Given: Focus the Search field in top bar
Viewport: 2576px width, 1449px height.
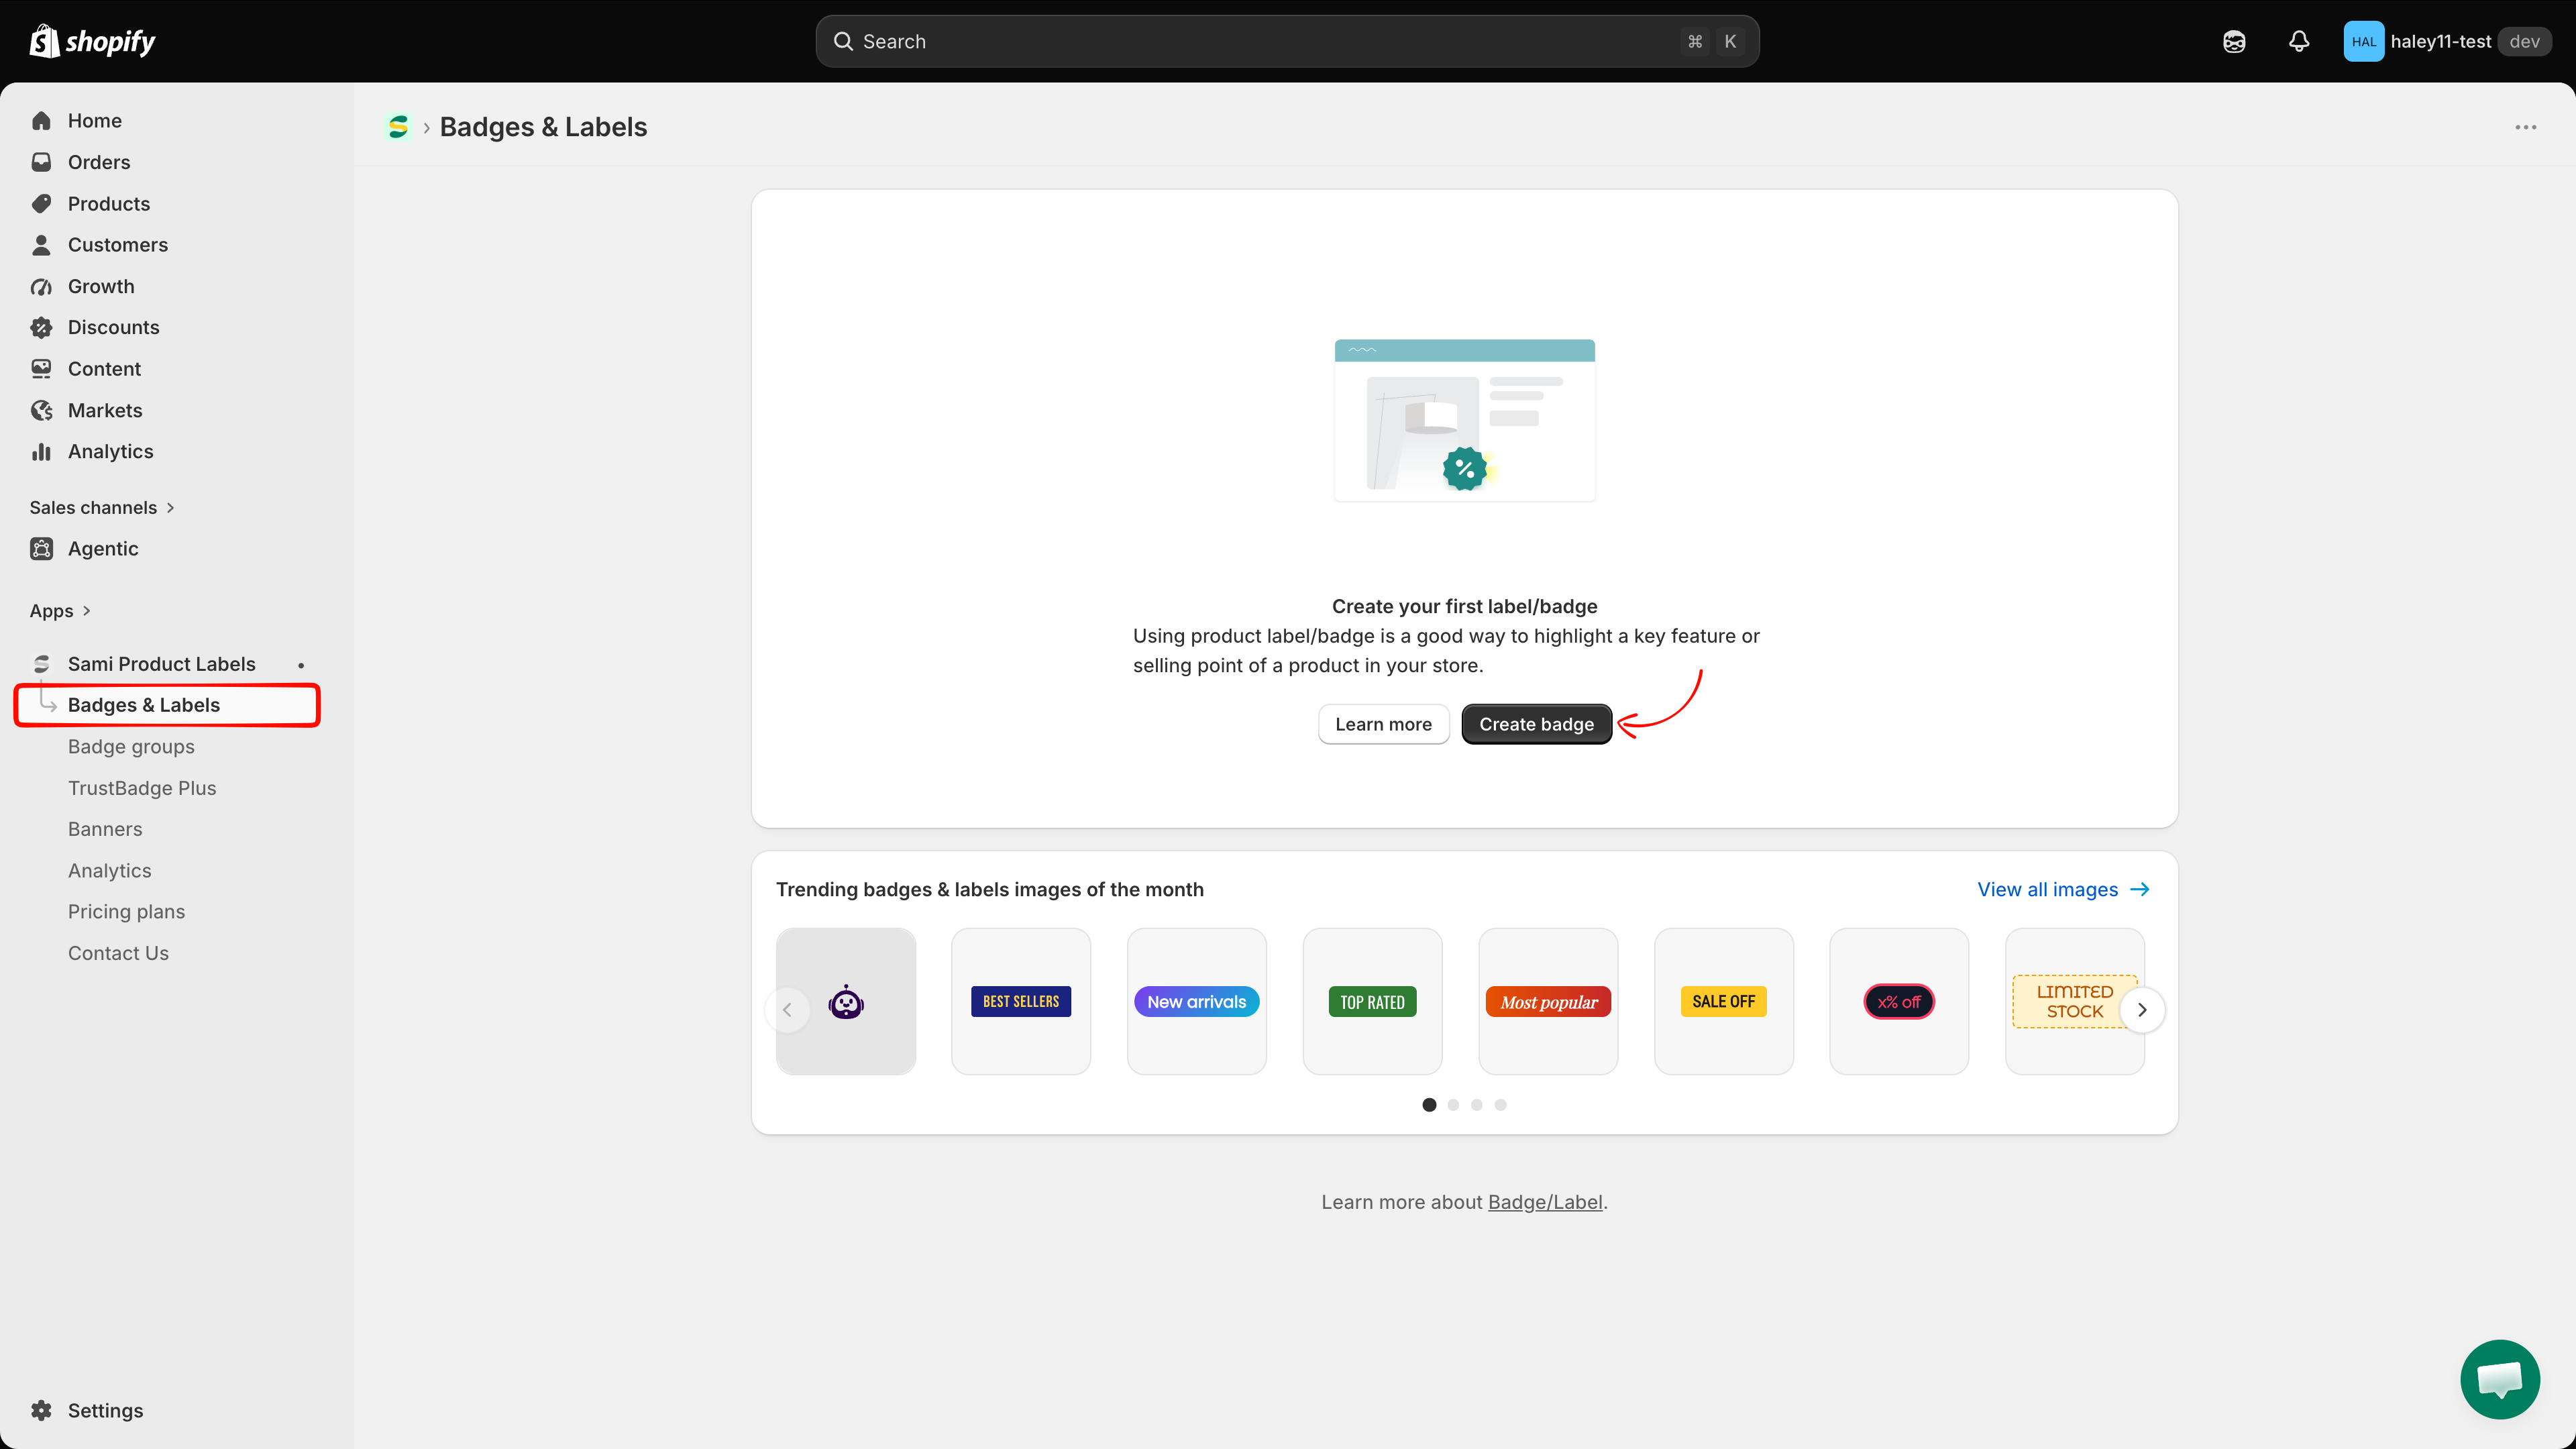Looking at the screenshot, I should click(1287, 41).
